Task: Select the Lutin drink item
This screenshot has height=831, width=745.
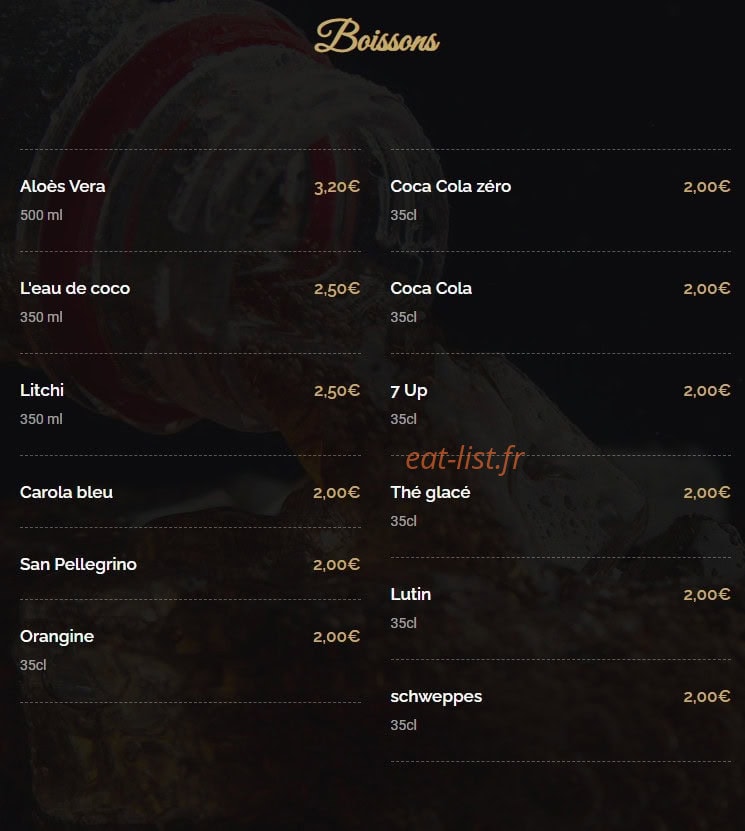Action: pyautogui.click(x=411, y=594)
